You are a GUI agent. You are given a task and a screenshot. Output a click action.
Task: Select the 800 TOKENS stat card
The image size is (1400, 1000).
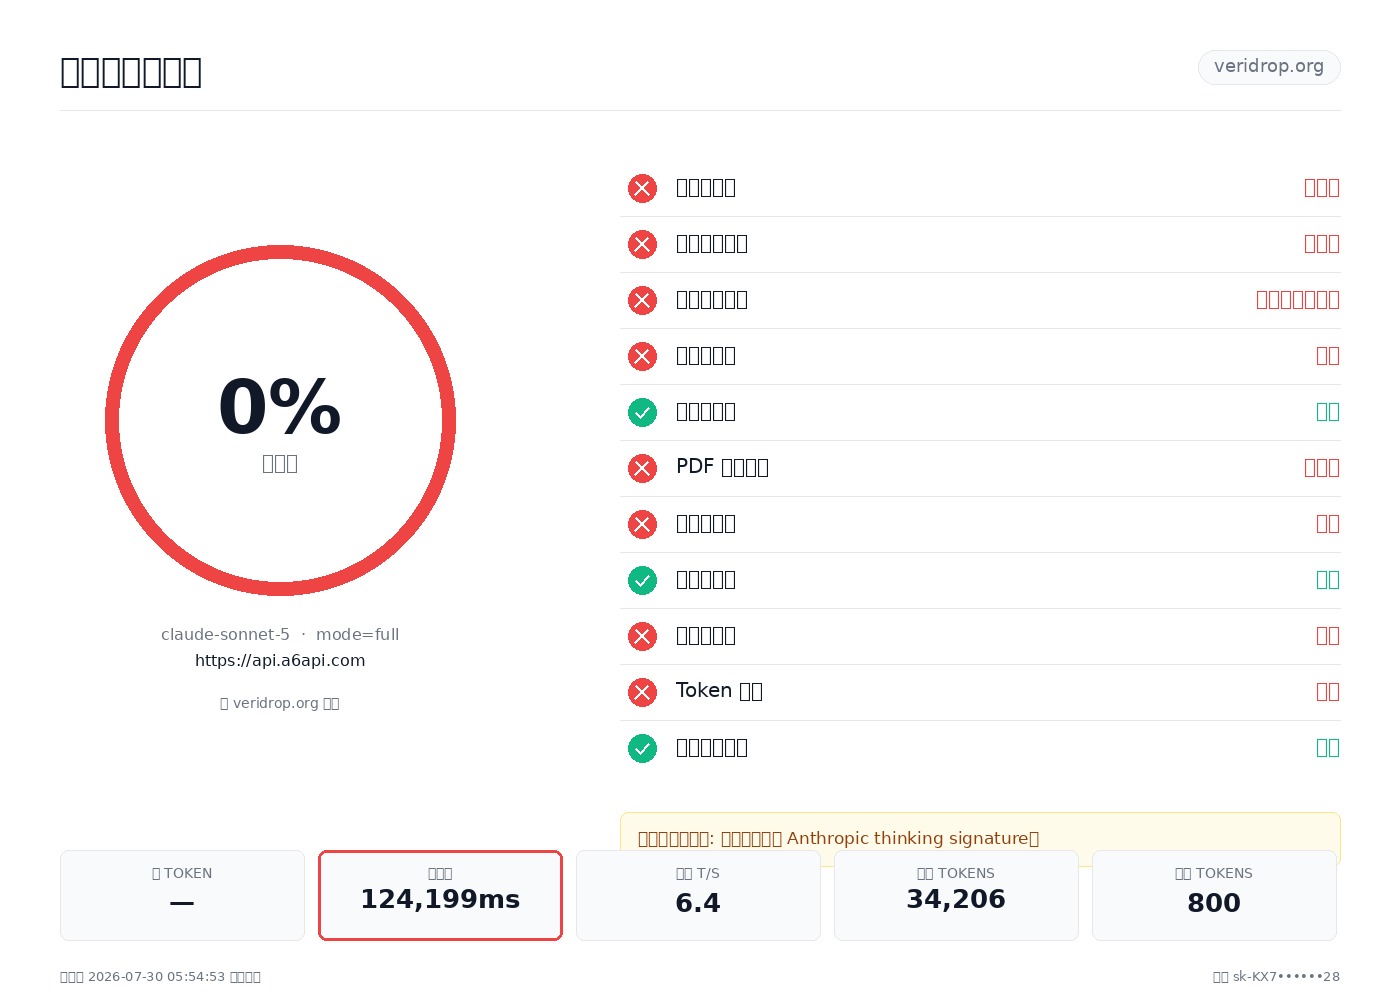click(x=1214, y=895)
